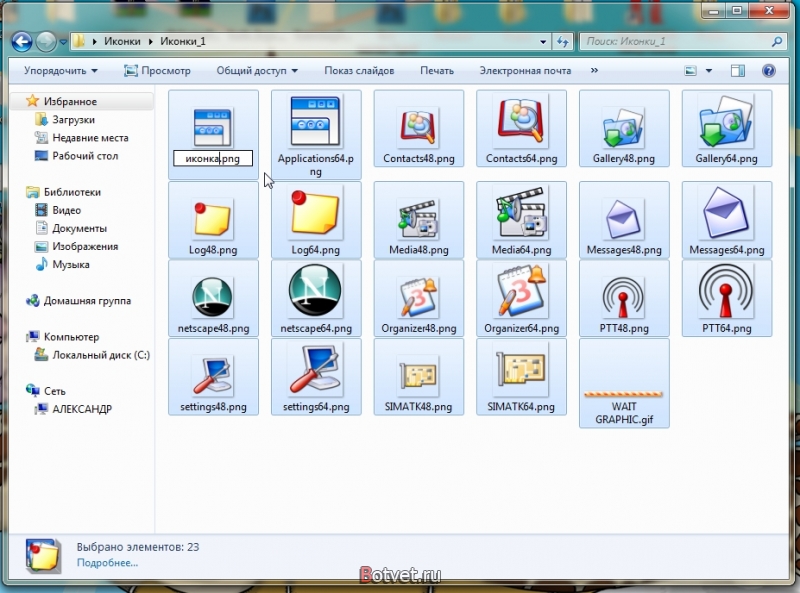The image size is (800, 593).
Task: Click Электронная почта in the toolbar
Action: (x=525, y=71)
